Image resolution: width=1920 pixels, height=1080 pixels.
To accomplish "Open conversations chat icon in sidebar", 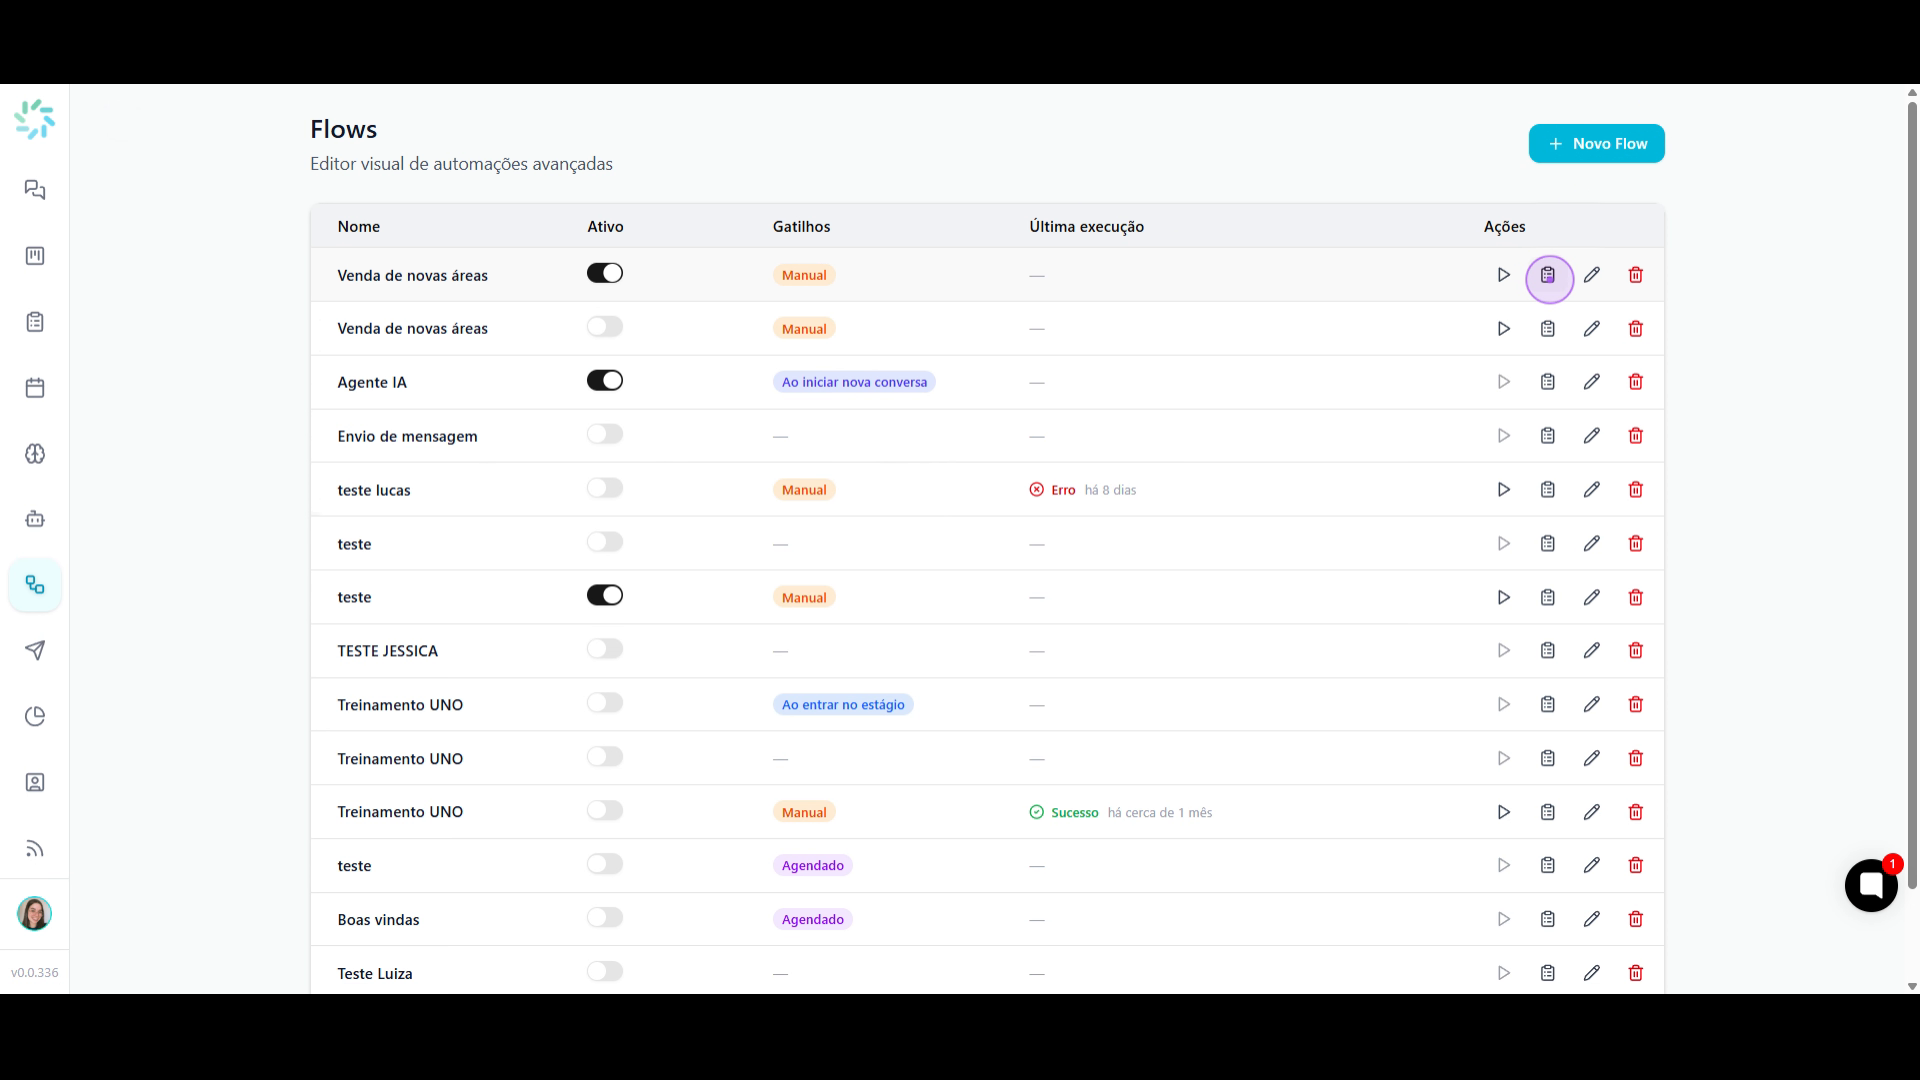I will pos(35,190).
